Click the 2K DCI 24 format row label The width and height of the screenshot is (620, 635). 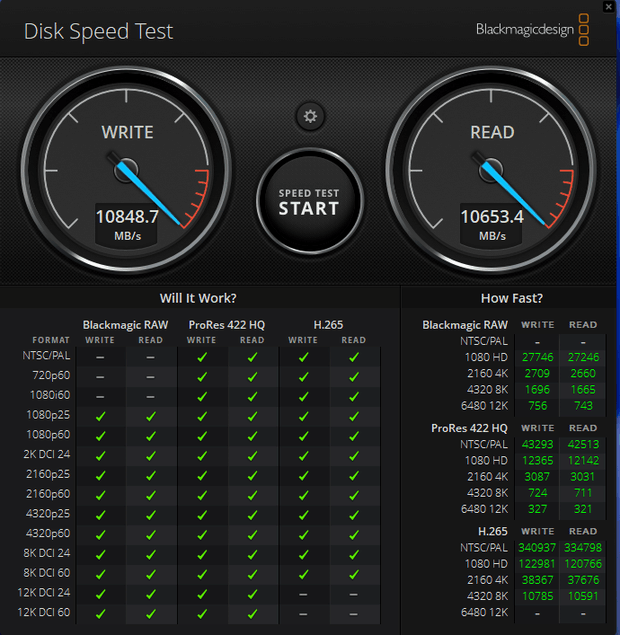point(47,454)
